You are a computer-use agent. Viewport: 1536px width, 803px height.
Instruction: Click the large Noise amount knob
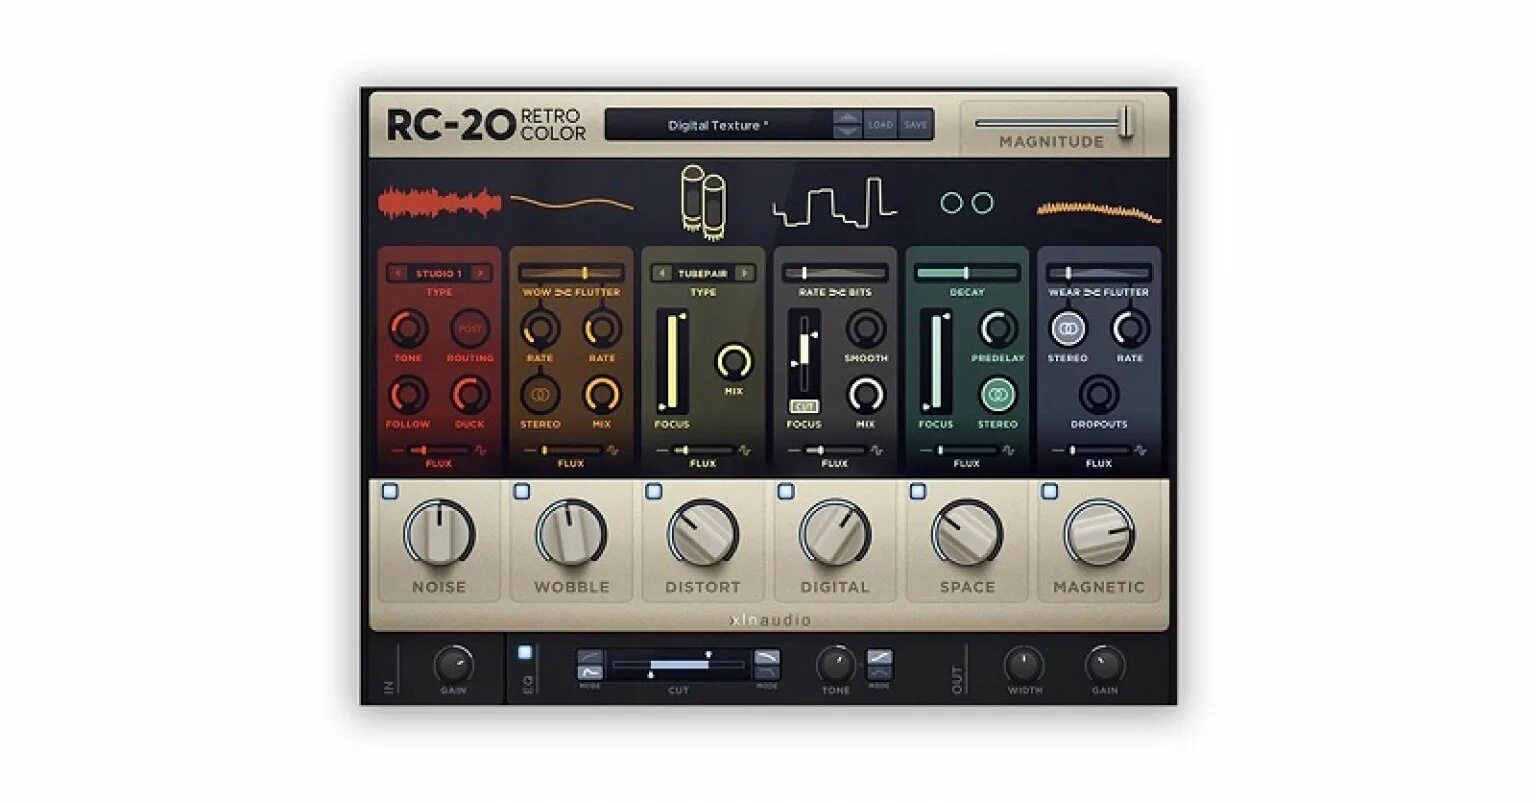pos(439,534)
